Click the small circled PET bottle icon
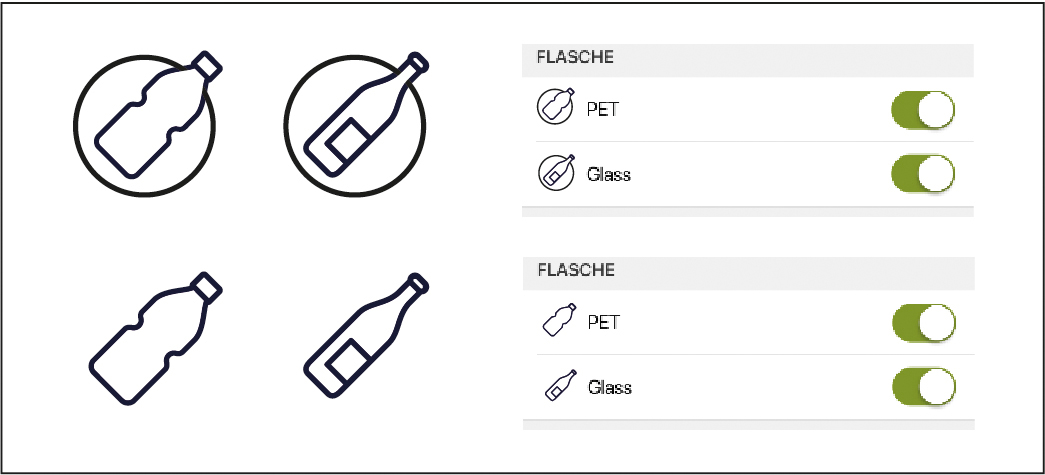This screenshot has height=475, width=1045. tap(556, 107)
